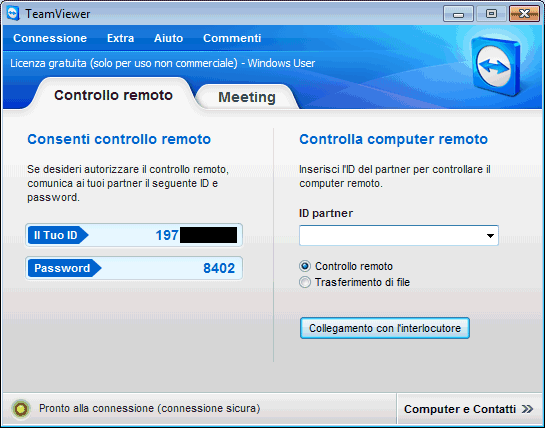Click the connection status indicator icon
The height and width of the screenshot is (428, 545).
pos(21,409)
